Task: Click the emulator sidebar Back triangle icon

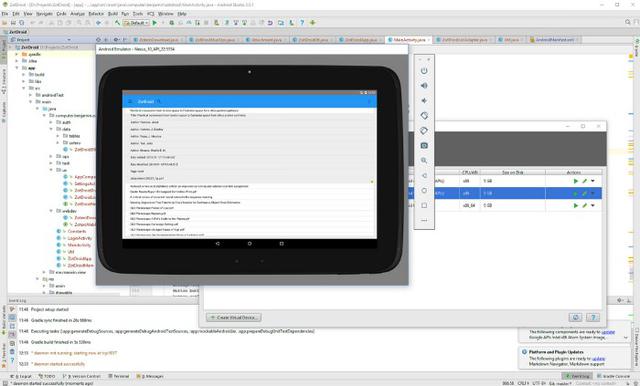Action: [x=424, y=175]
